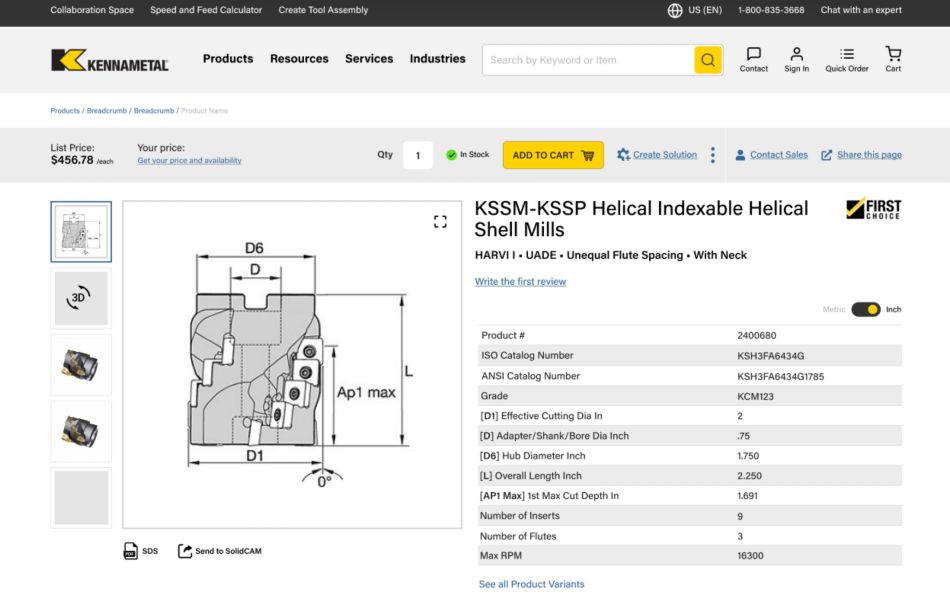Click the First Choice badge
This screenshot has width=950, height=599.
[873, 208]
